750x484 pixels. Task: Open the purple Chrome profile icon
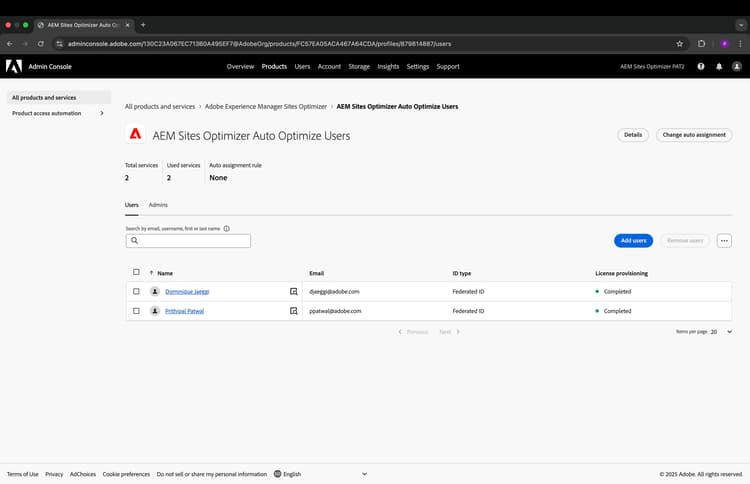click(725, 44)
